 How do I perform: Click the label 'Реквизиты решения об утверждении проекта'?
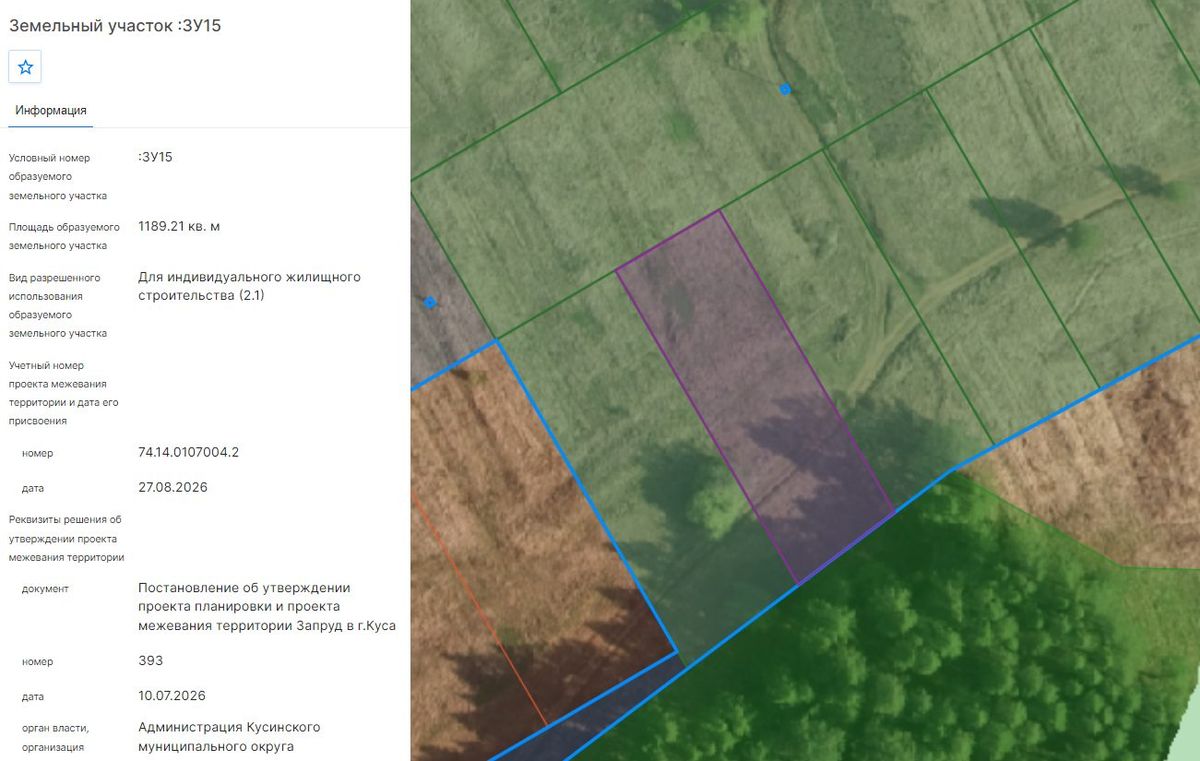pyautogui.click(x=67, y=538)
